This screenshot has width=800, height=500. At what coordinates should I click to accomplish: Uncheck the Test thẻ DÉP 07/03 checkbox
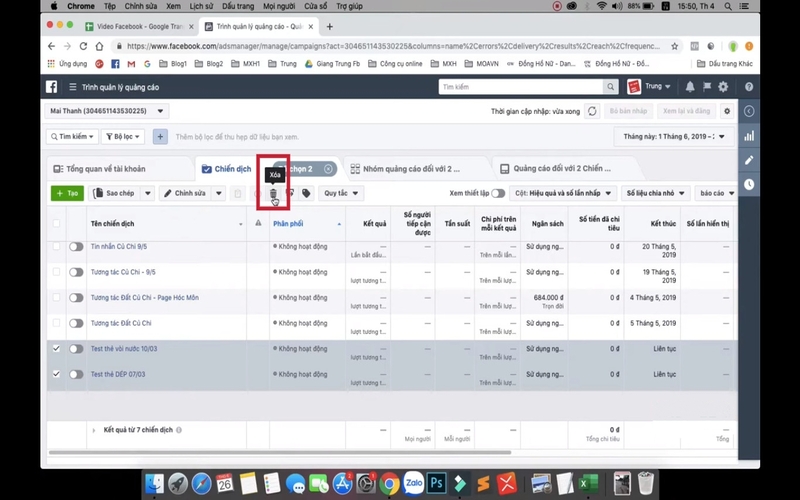[56, 374]
